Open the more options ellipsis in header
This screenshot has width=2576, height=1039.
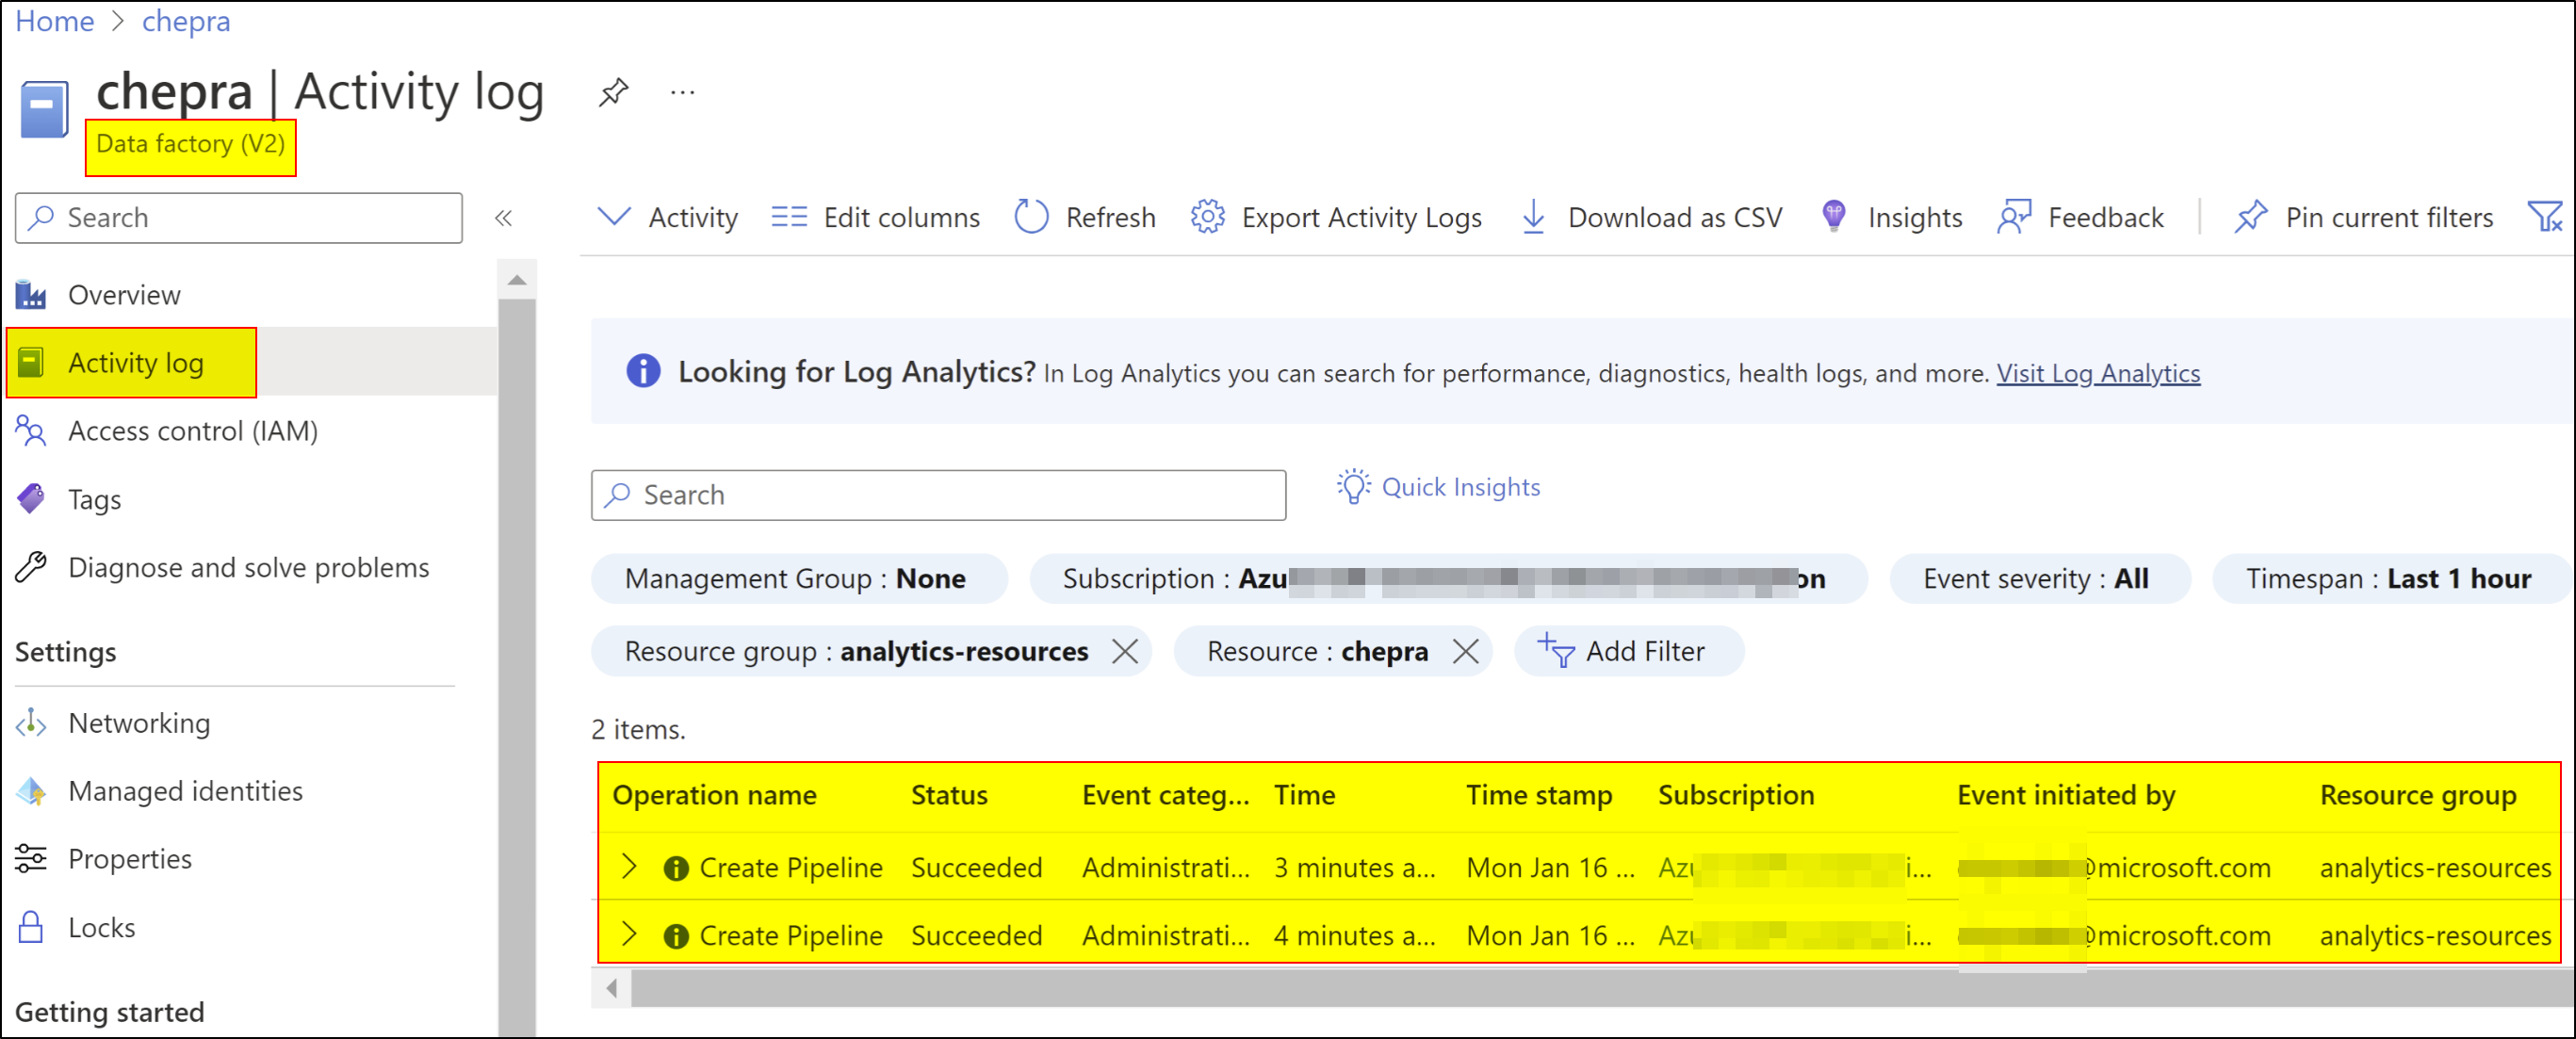click(x=683, y=93)
